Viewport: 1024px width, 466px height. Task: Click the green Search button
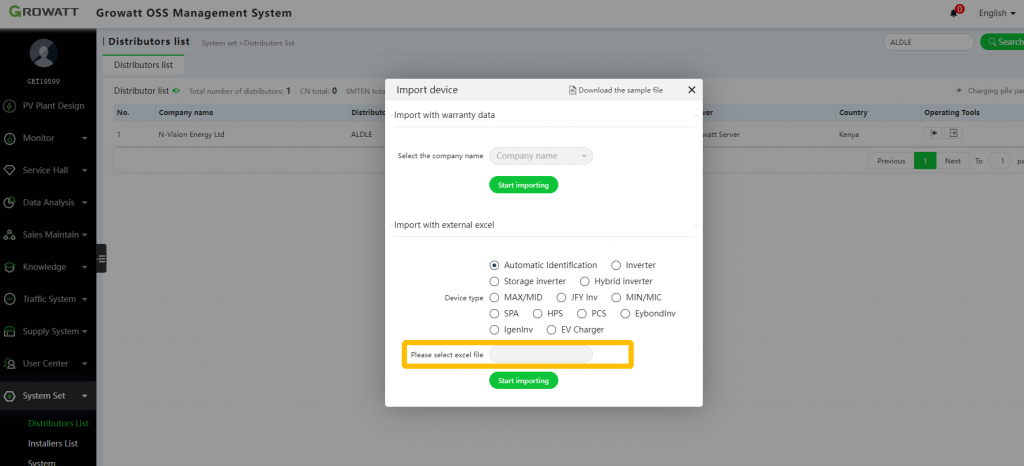pos(1002,42)
